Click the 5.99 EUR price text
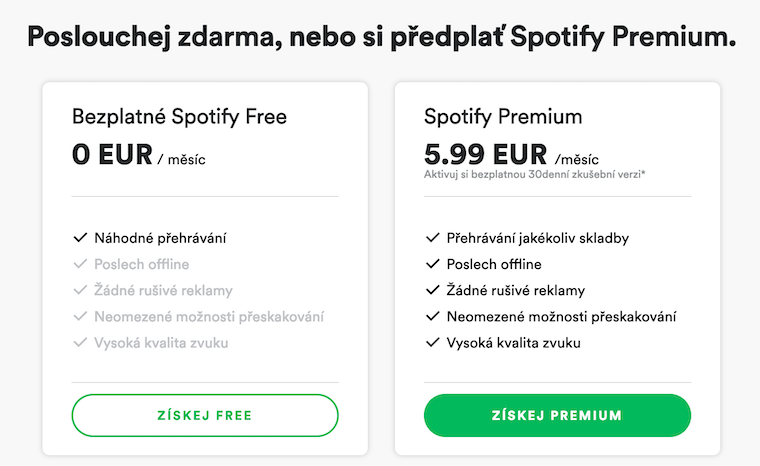 (486, 155)
